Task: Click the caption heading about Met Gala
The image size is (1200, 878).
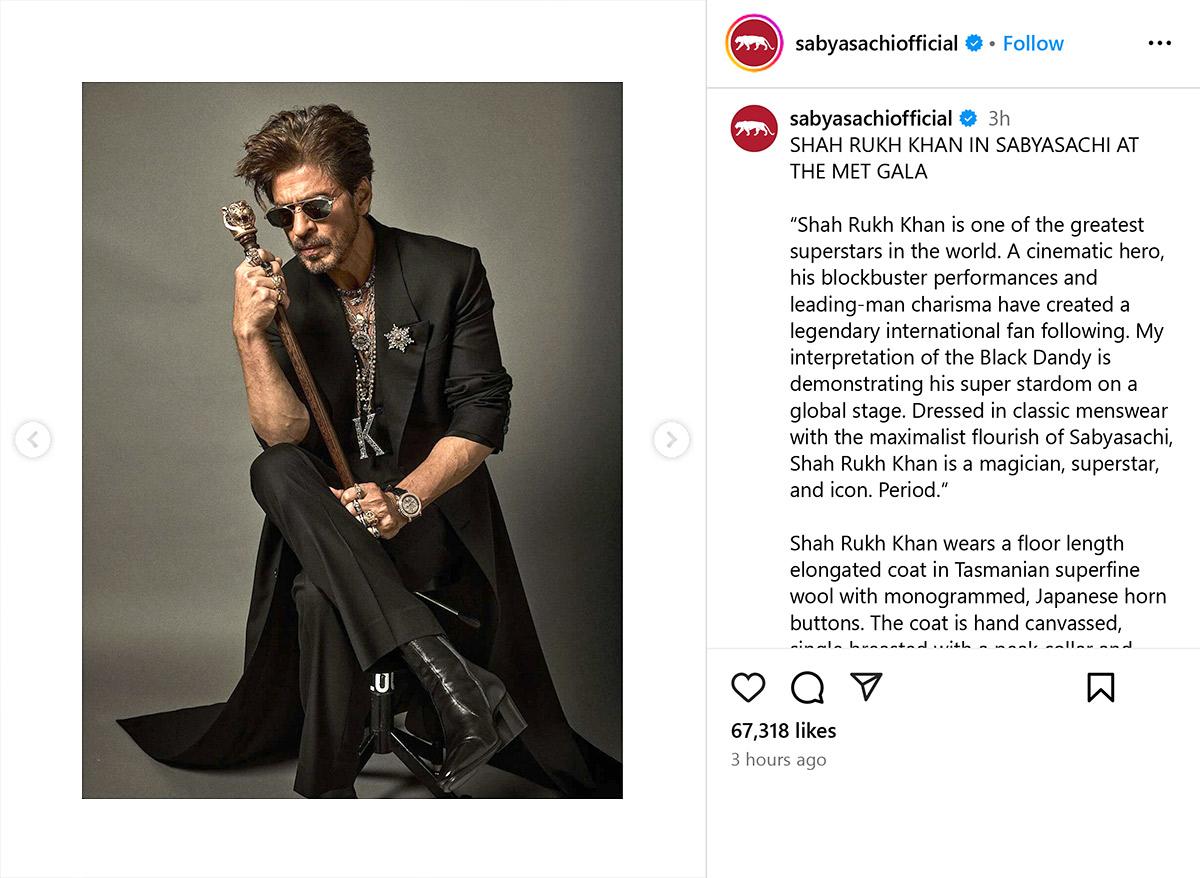Action: (964, 157)
